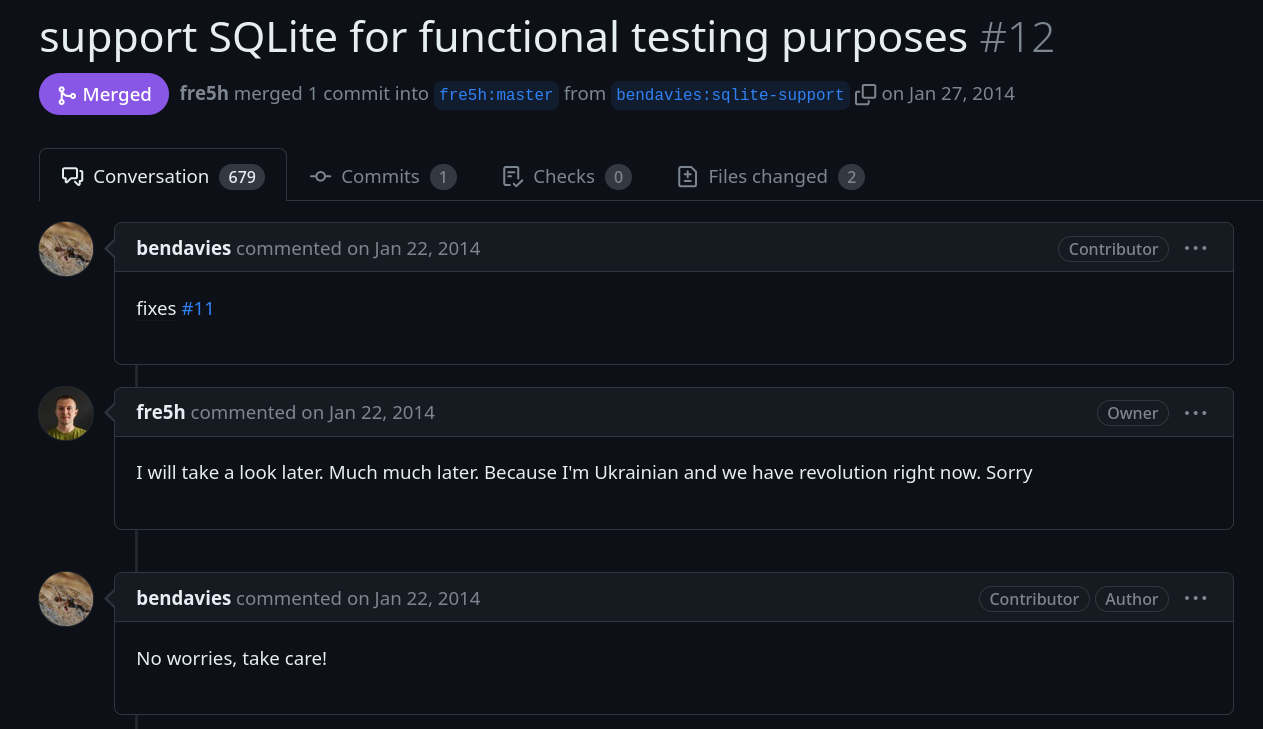Select the Conversation tab

(163, 177)
